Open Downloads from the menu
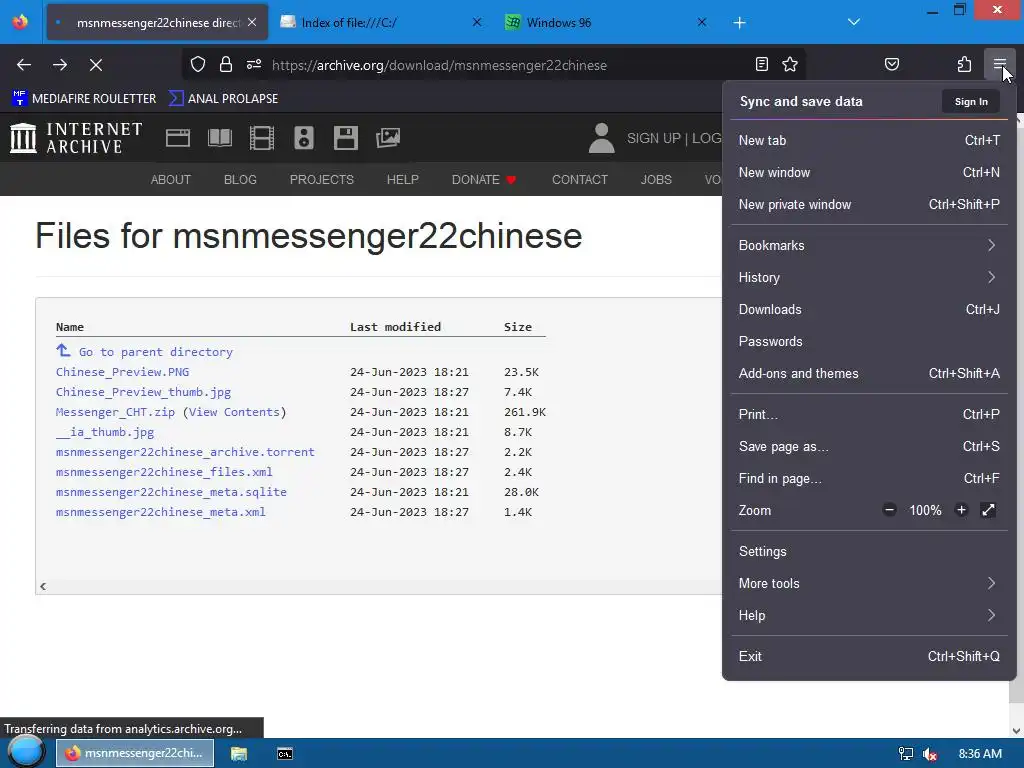 click(869, 310)
